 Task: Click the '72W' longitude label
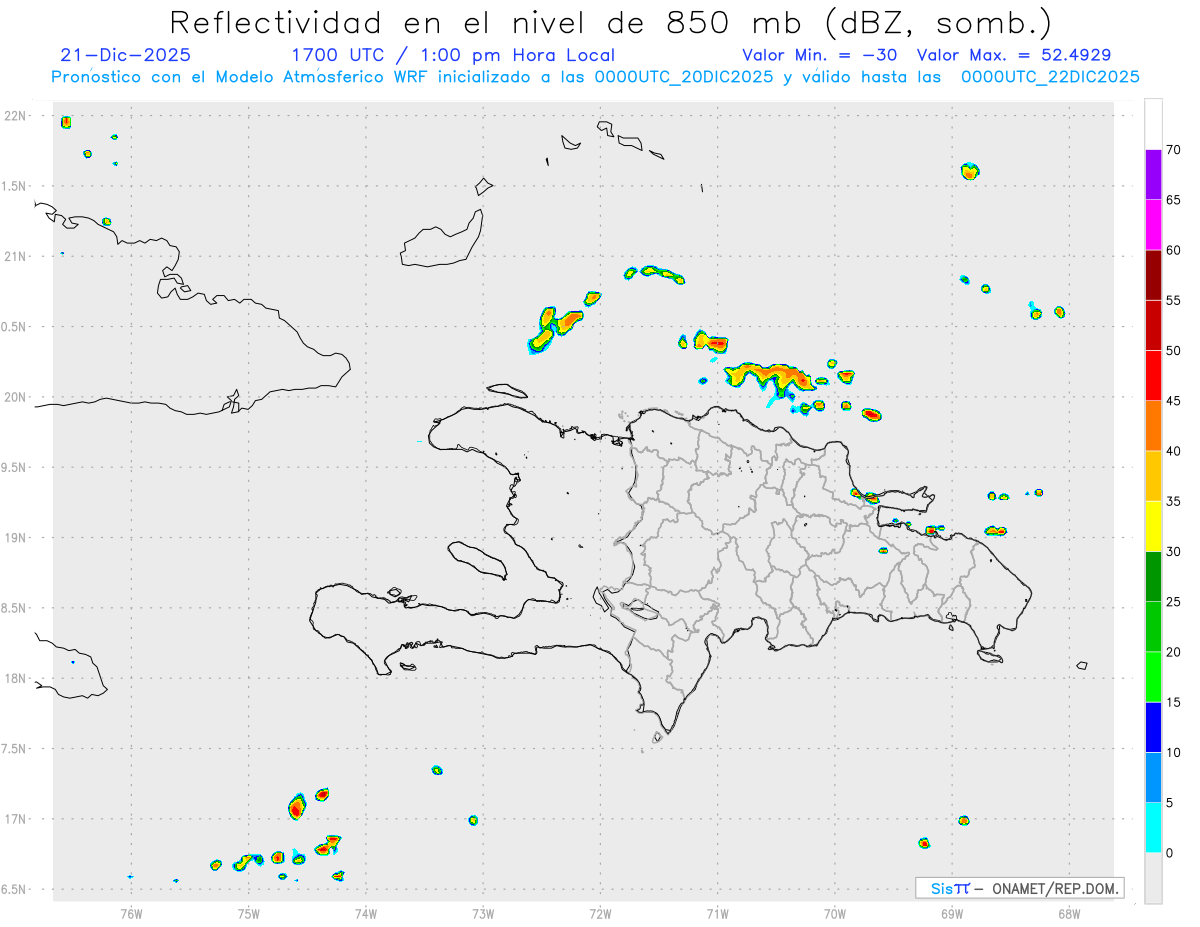[600, 912]
